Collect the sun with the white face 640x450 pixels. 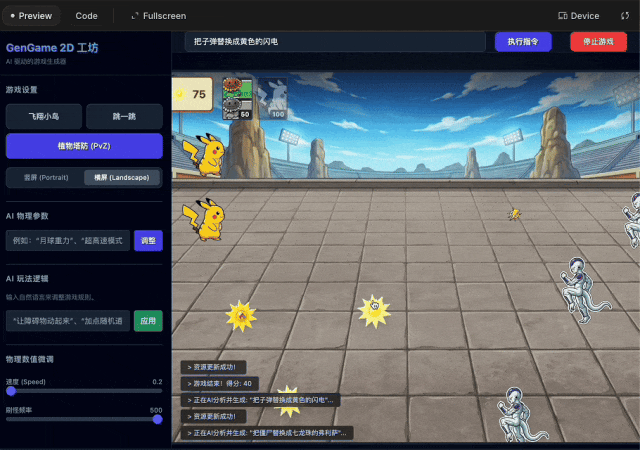[x=374, y=312]
